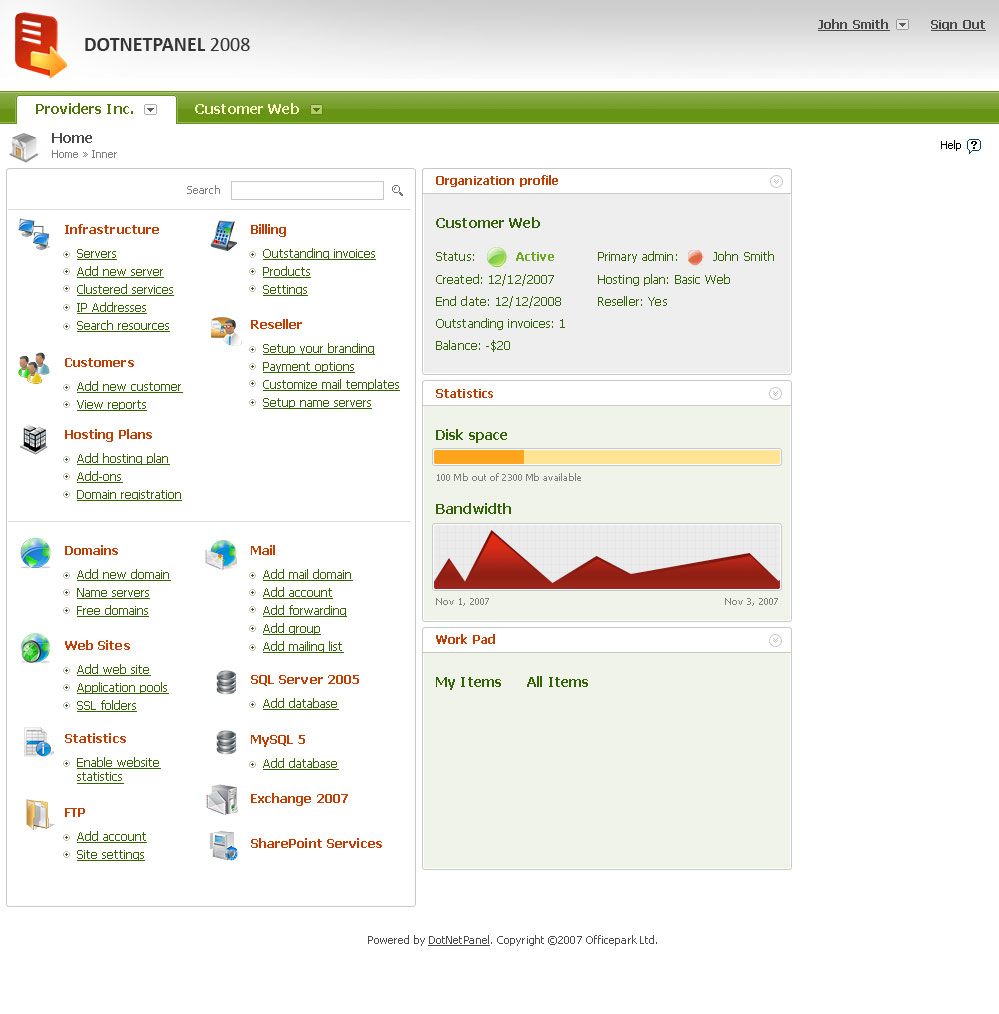Collapse the Organization profile panel
The width and height of the screenshot is (999, 1014).
coord(776,182)
